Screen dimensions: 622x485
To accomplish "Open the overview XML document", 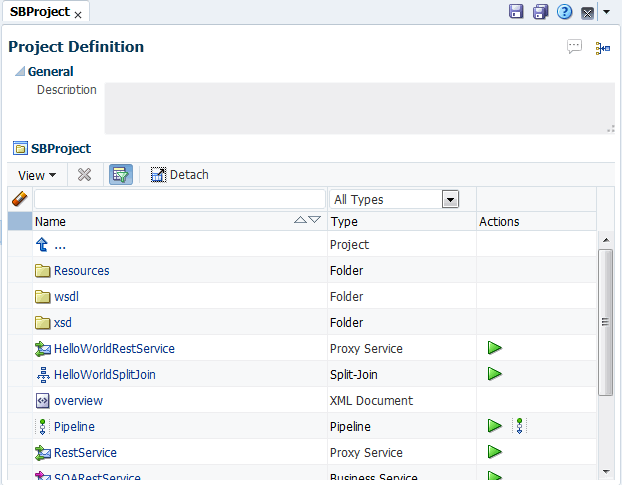I will [x=78, y=401].
